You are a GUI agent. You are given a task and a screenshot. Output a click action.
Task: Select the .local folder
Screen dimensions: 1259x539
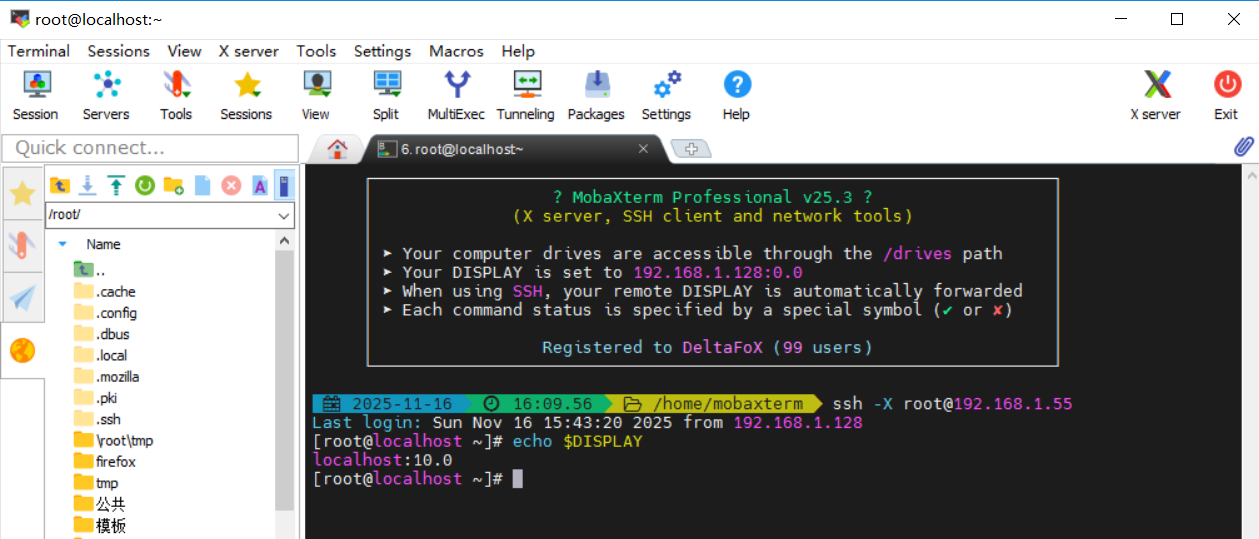point(100,355)
